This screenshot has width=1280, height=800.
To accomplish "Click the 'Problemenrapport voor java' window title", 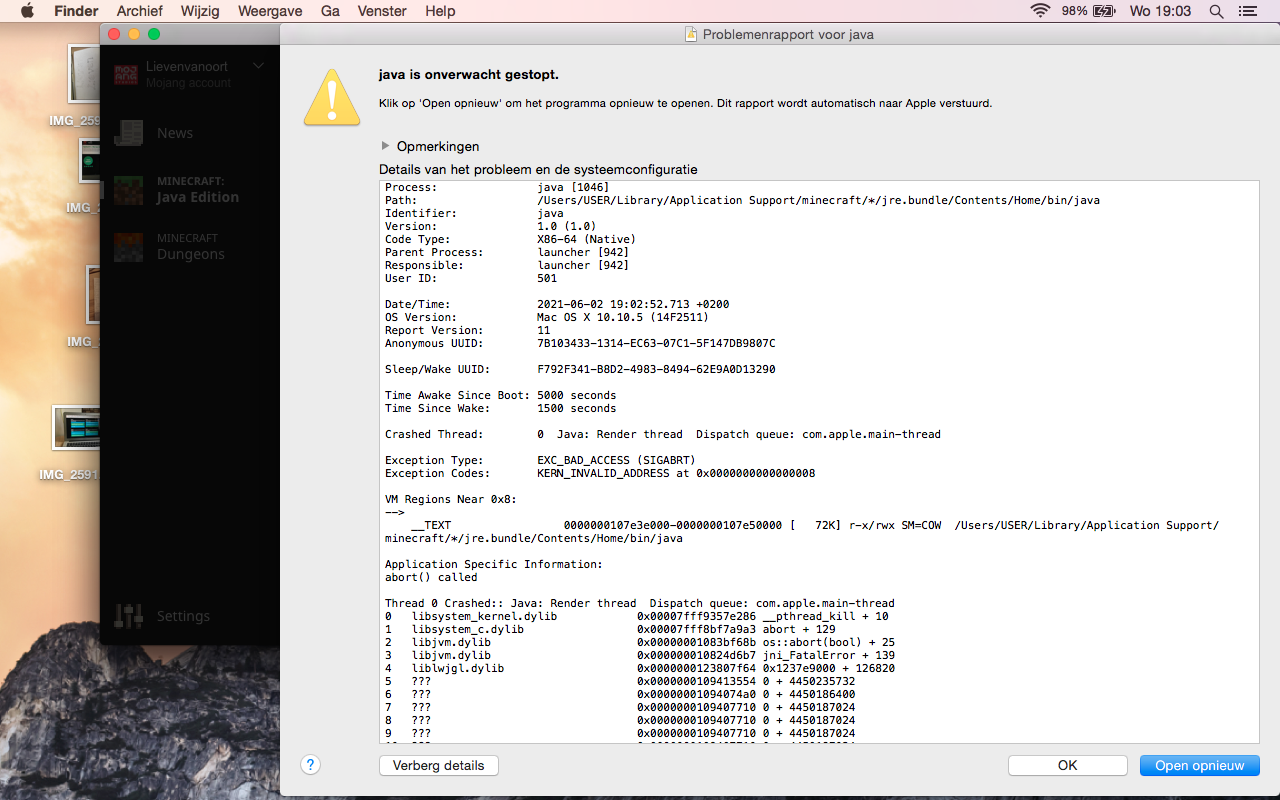I will coord(788,34).
